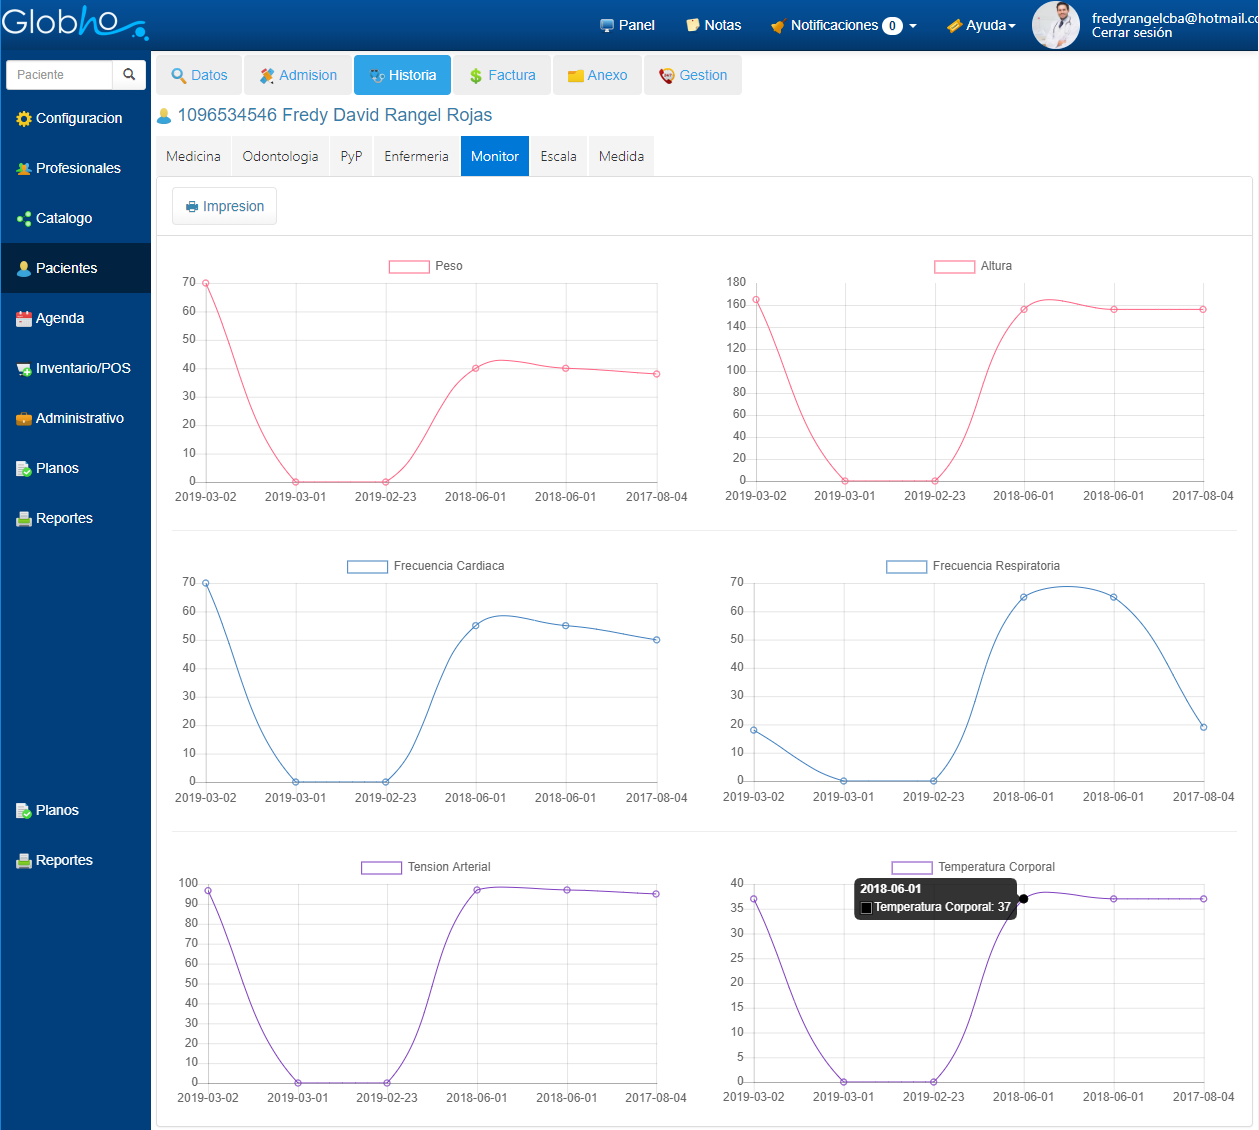This screenshot has height=1130, width=1259.
Task: Toggle the Temperatura Corporal legend visibility
Action: point(912,868)
